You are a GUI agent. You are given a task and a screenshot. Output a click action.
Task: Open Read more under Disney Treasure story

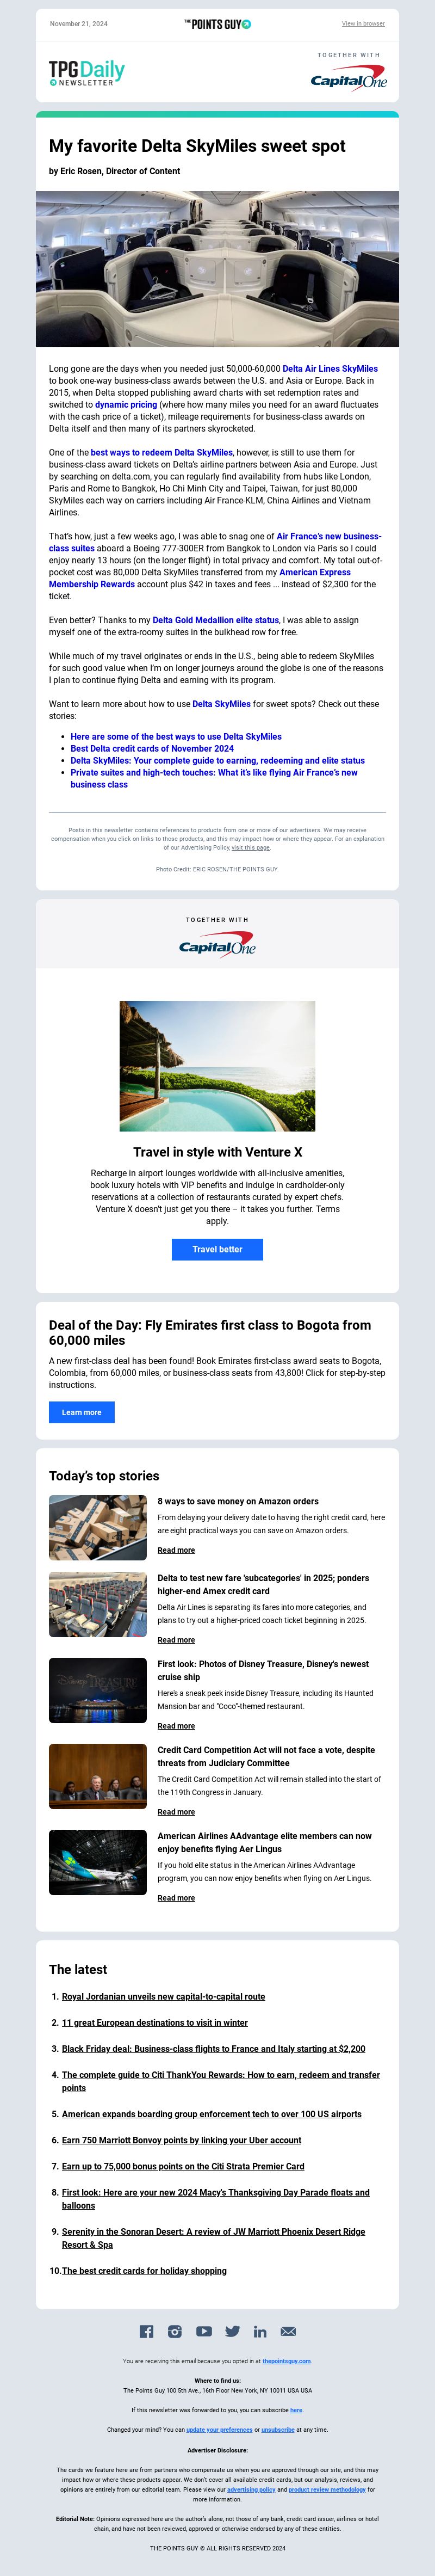[x=176, y=1726]
